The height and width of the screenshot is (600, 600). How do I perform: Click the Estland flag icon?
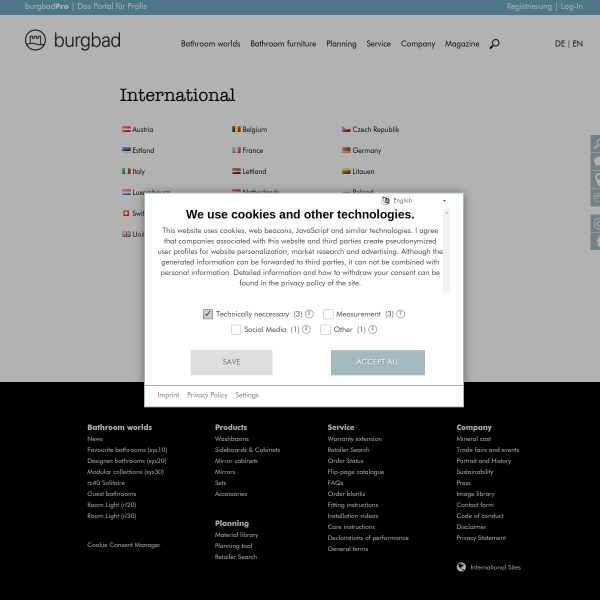point(126,150)
